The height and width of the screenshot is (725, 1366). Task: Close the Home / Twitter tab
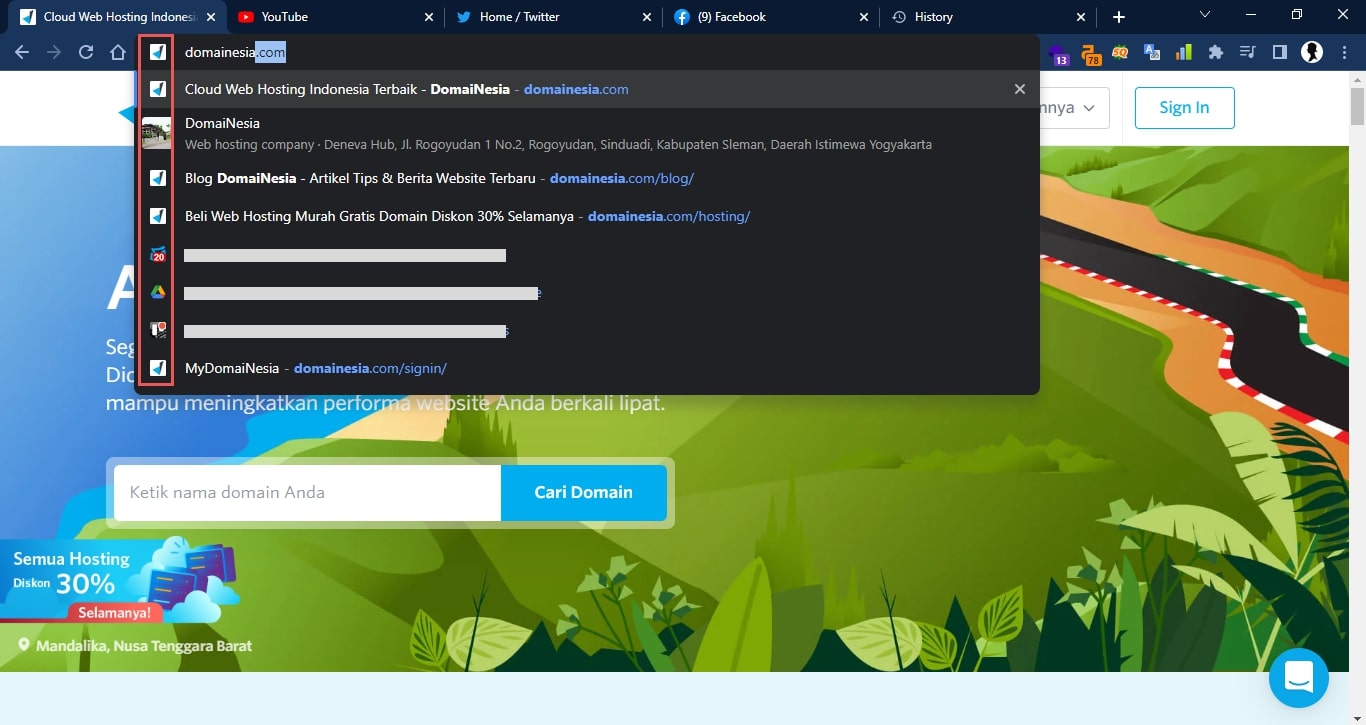point(647,17)
